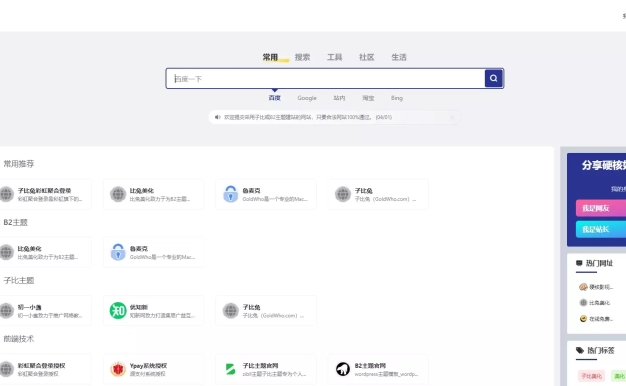Click the black round B2主题官网 icon
626x386 pixels.
[343, 369]
